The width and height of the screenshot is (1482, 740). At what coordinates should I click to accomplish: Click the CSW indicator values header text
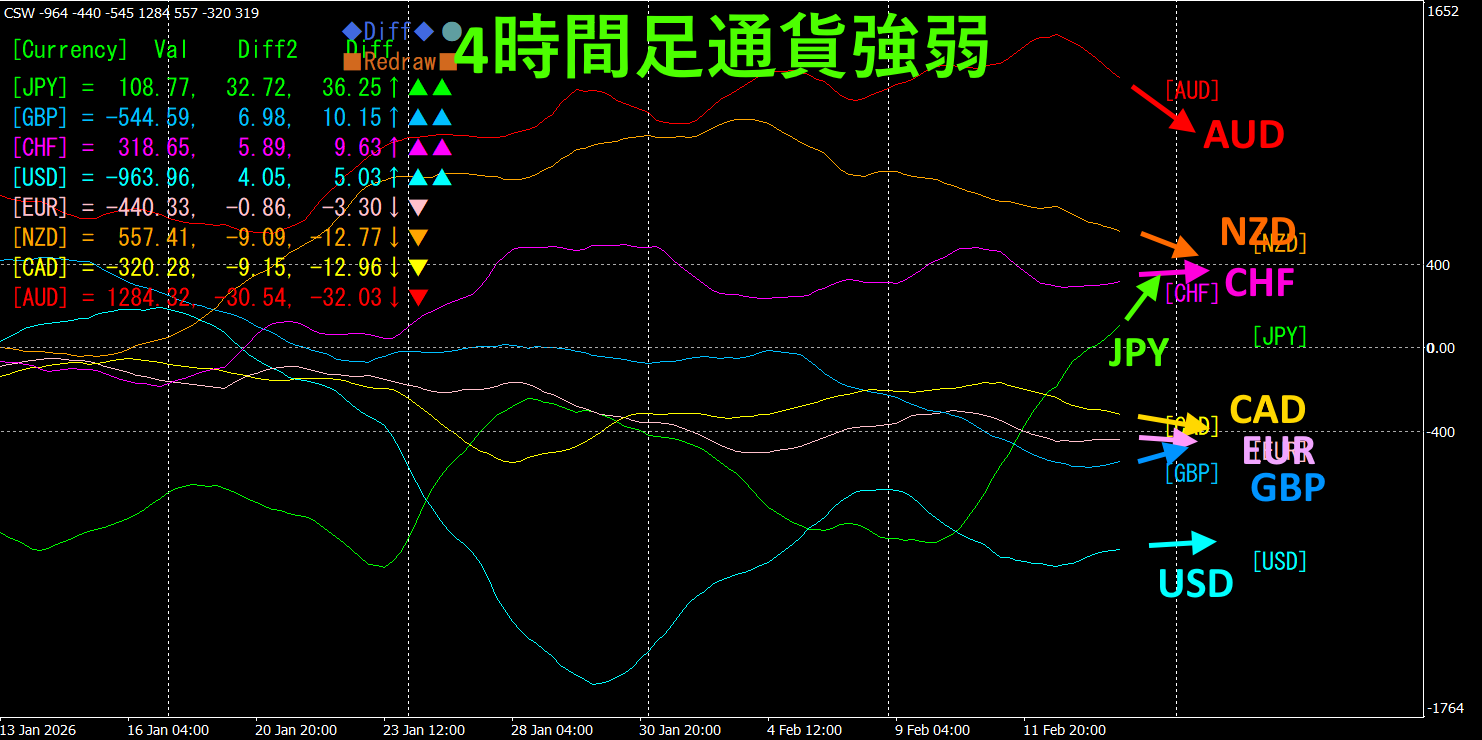[132, 12]
